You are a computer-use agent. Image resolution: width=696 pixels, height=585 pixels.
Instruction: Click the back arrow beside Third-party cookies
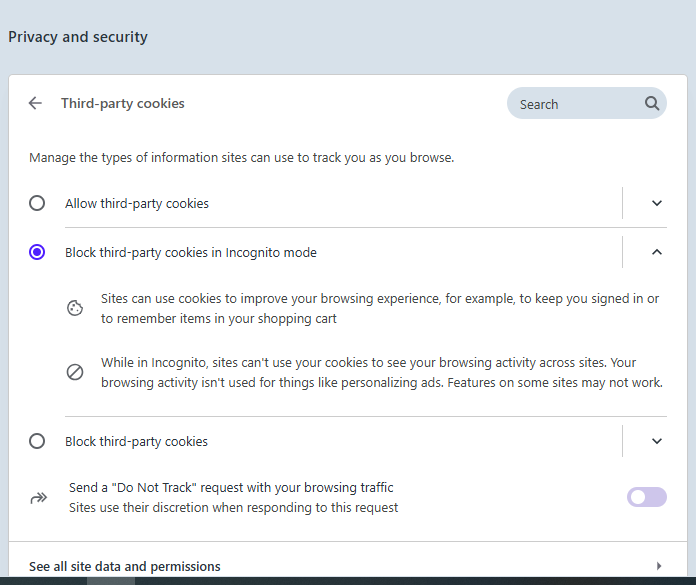click(35, 103)
